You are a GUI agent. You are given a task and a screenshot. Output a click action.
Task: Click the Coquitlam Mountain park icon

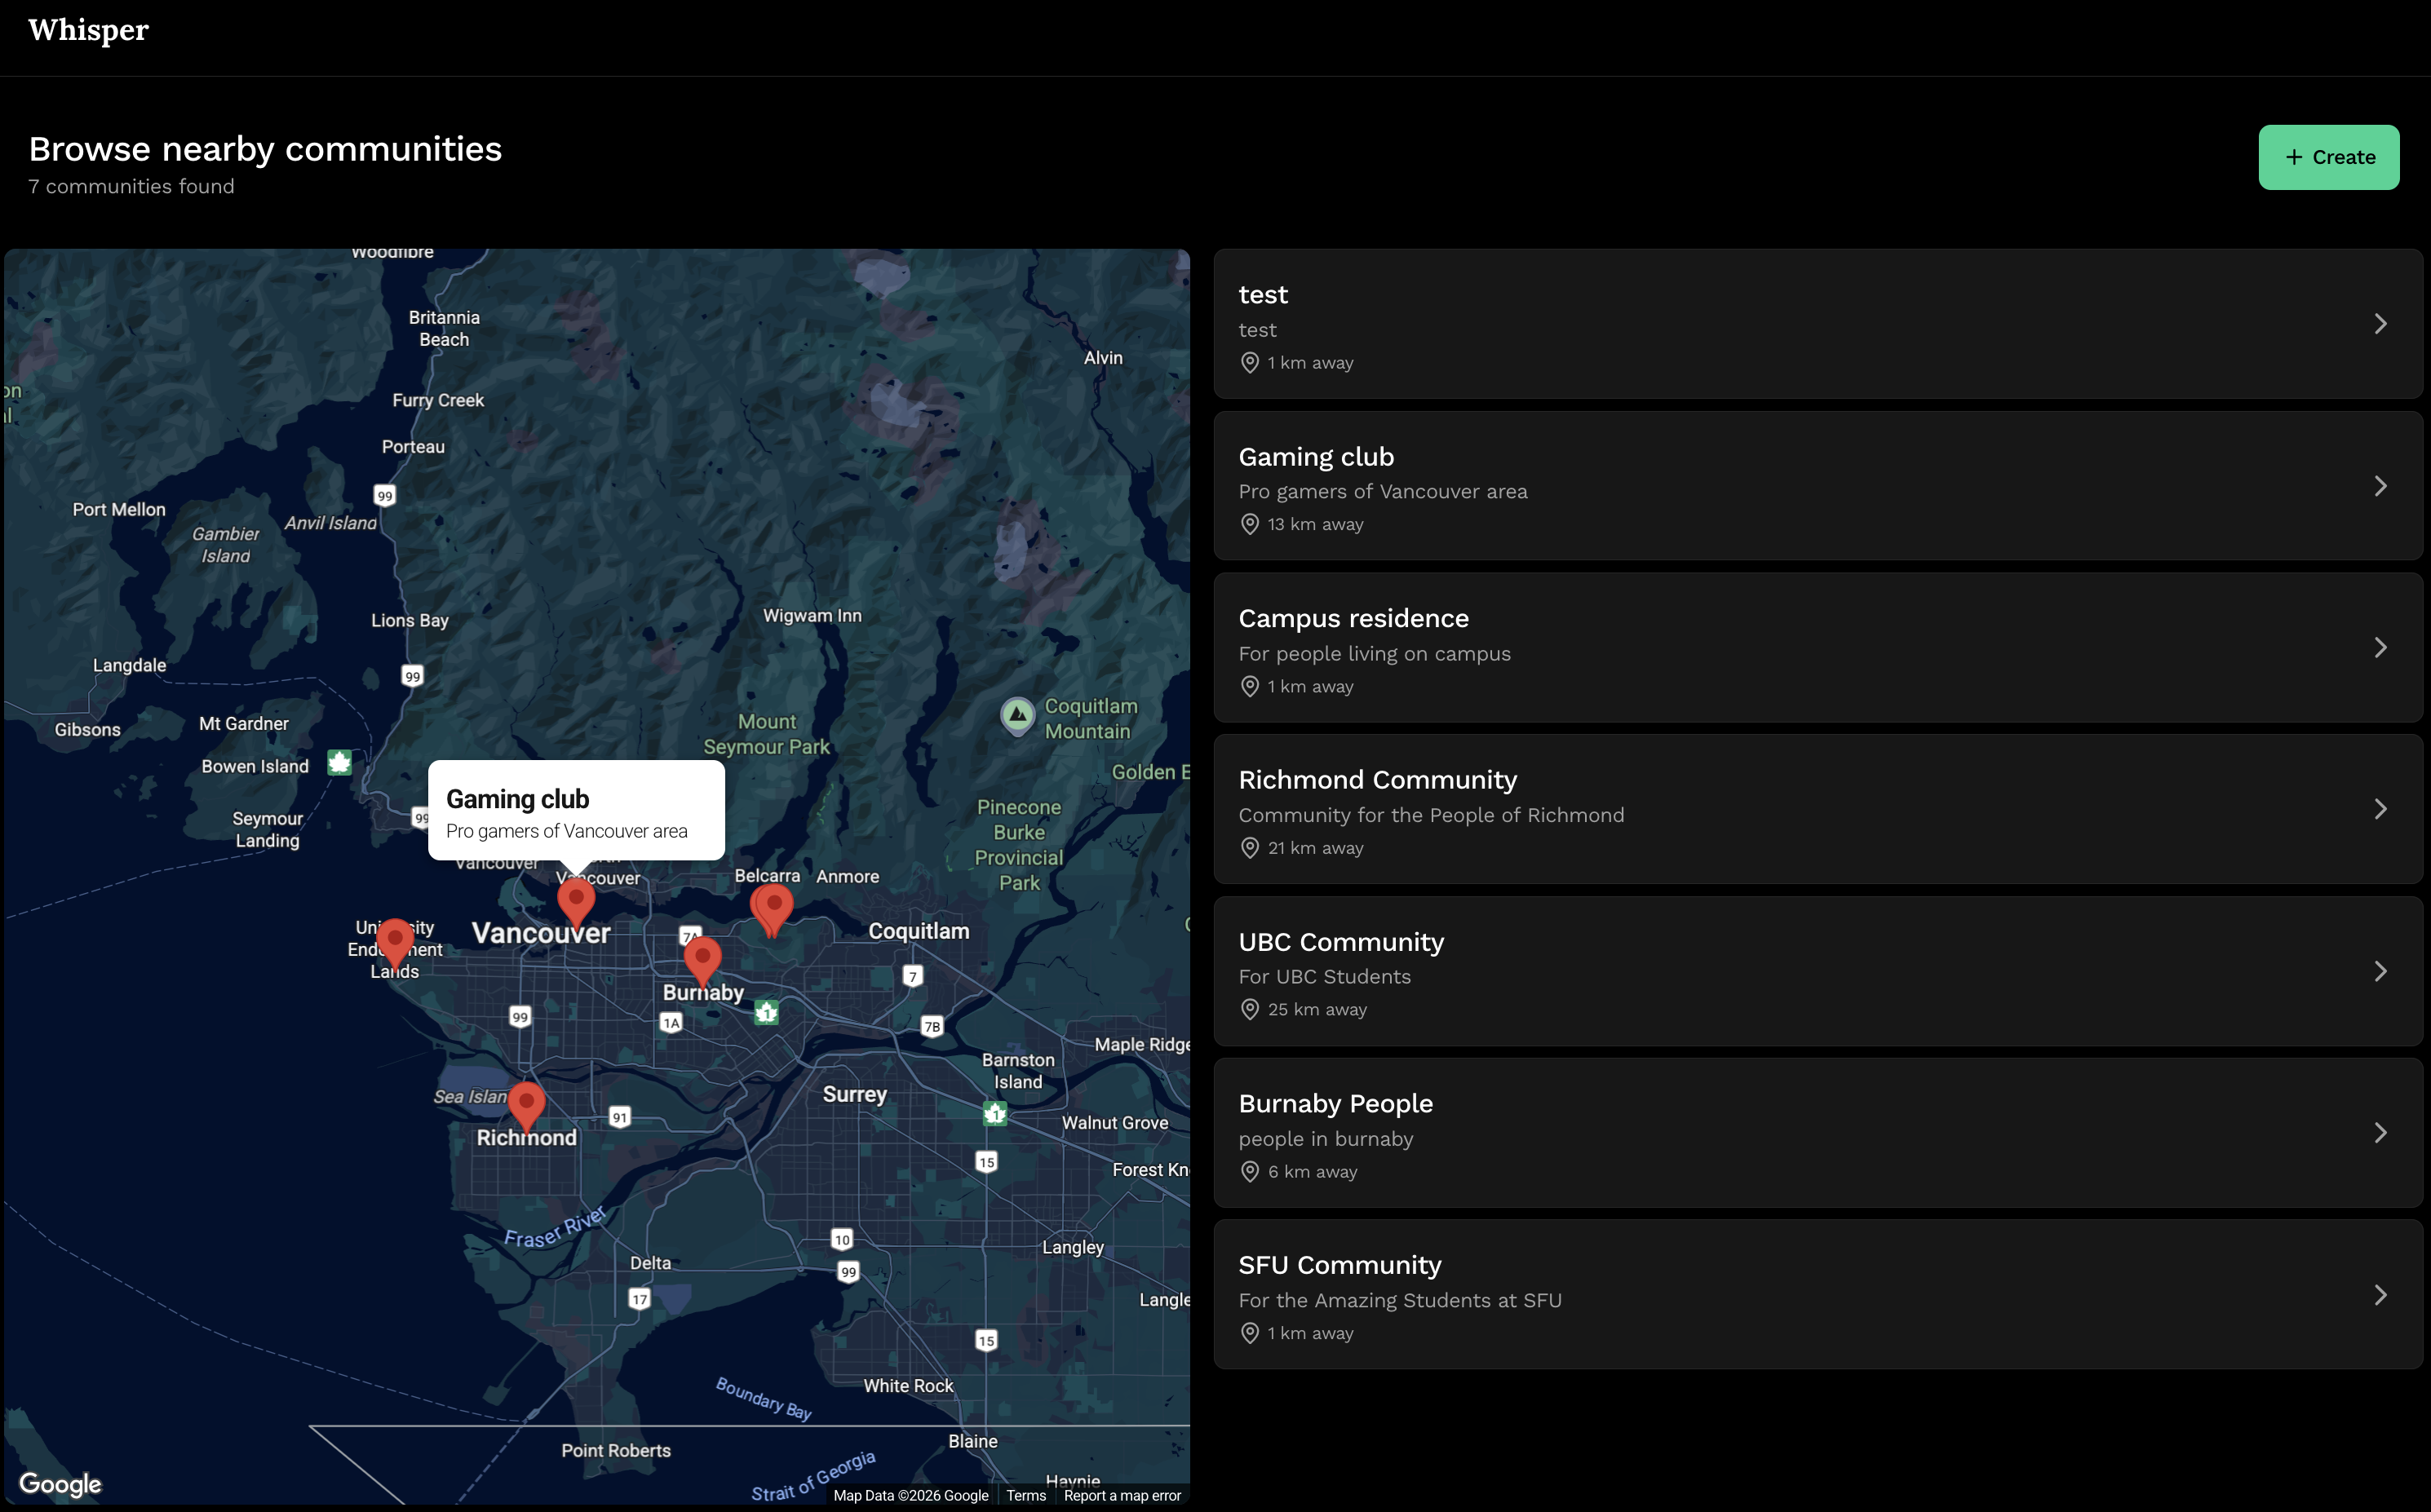(1017, 715)
